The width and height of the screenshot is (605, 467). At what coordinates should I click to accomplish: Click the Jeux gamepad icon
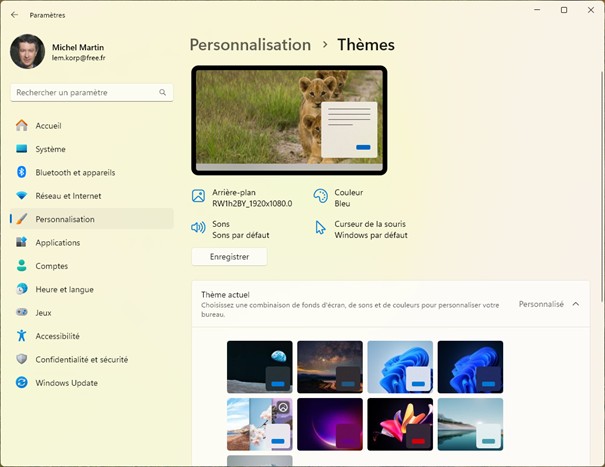(22, 312)
